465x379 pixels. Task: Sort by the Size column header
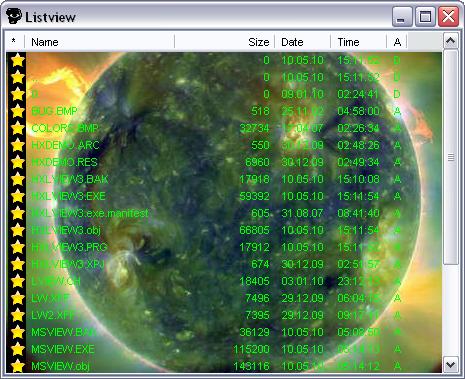click(225, 42)
